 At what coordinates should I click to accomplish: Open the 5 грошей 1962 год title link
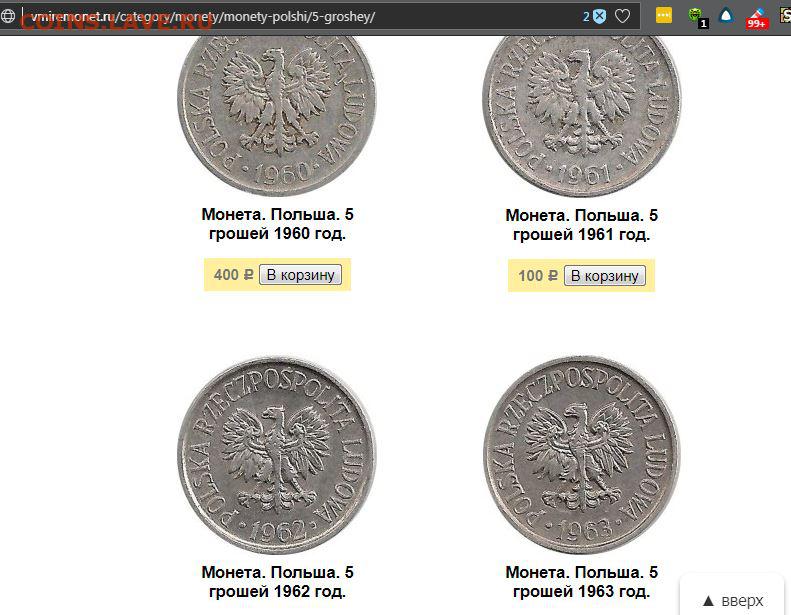pyautogui.click(x=277, y=582)
